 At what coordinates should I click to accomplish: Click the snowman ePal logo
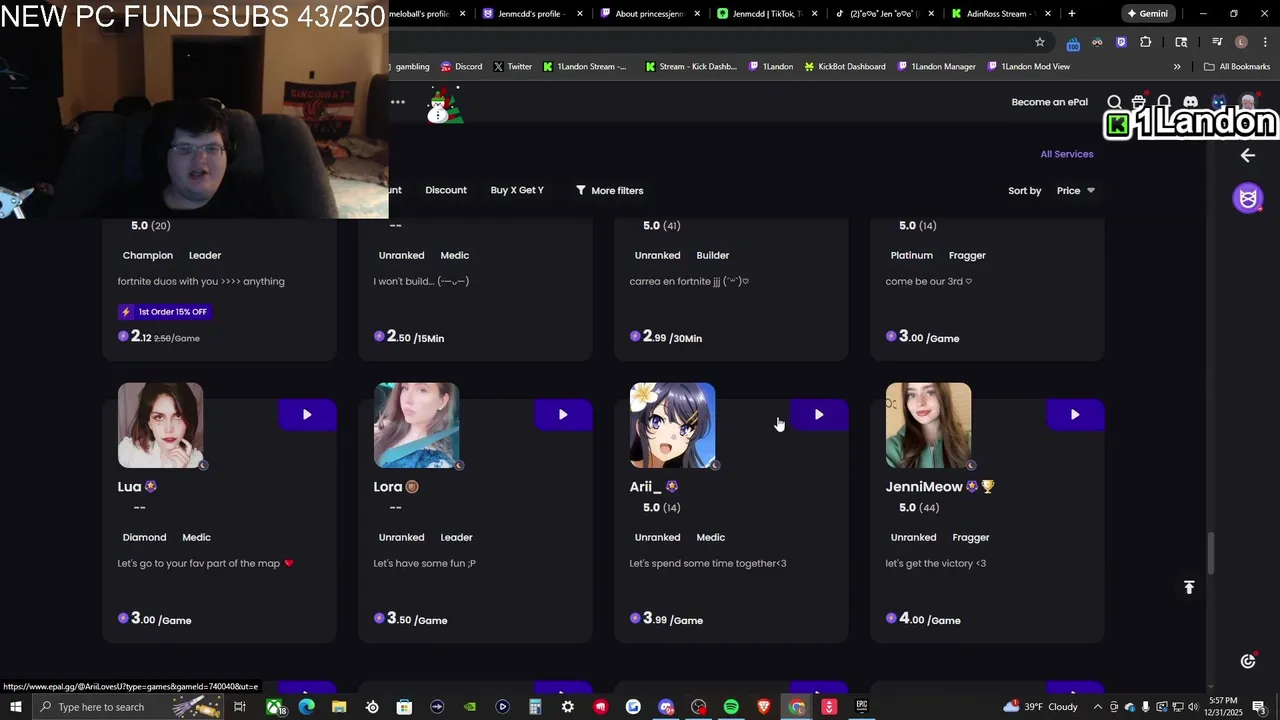(x=445, y=104)
